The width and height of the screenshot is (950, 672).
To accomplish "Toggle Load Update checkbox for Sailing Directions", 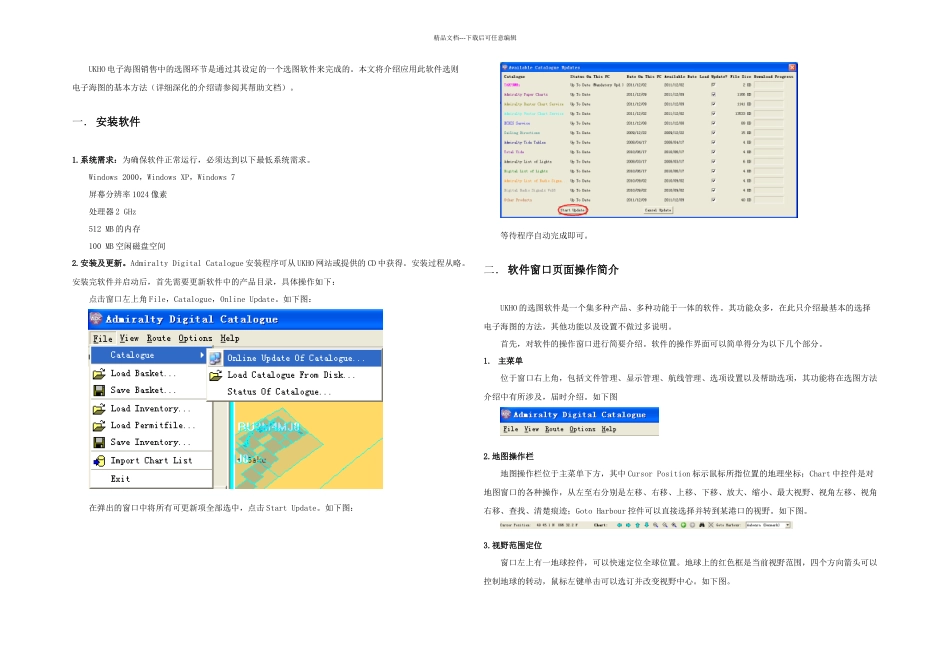I will 713,133.
